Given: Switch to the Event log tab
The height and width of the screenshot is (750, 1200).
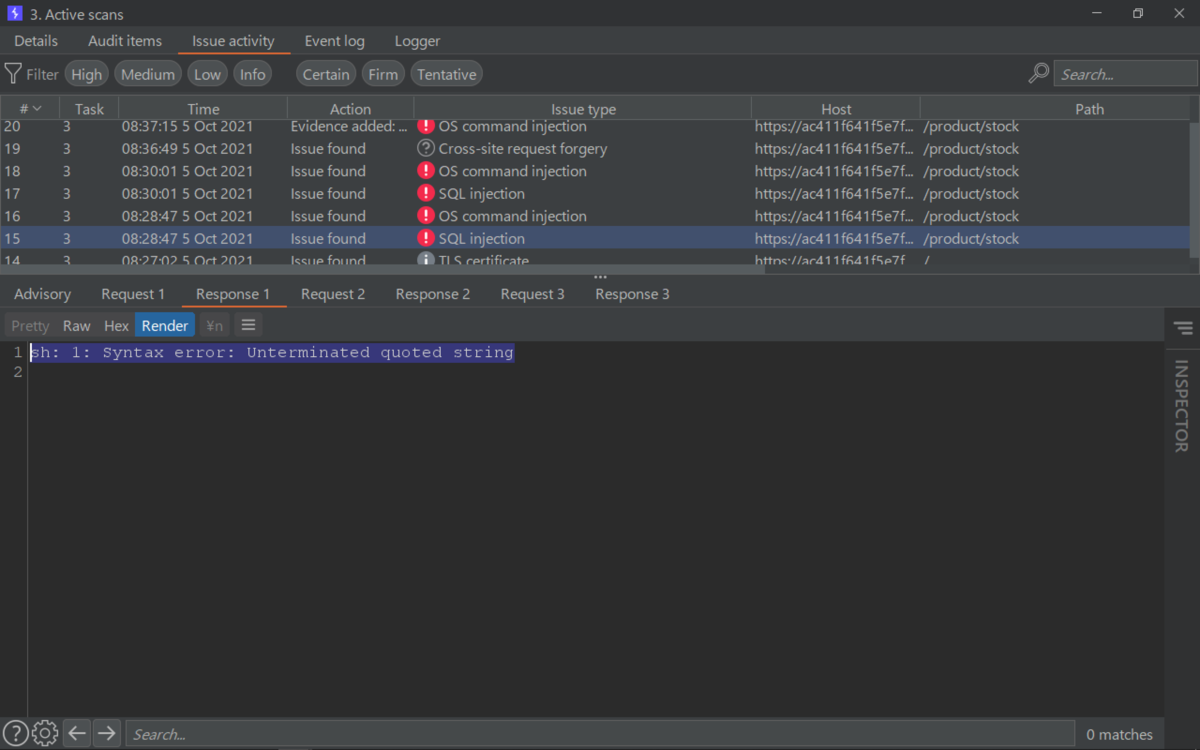Looking at the screenshot, I should point(335,41).
